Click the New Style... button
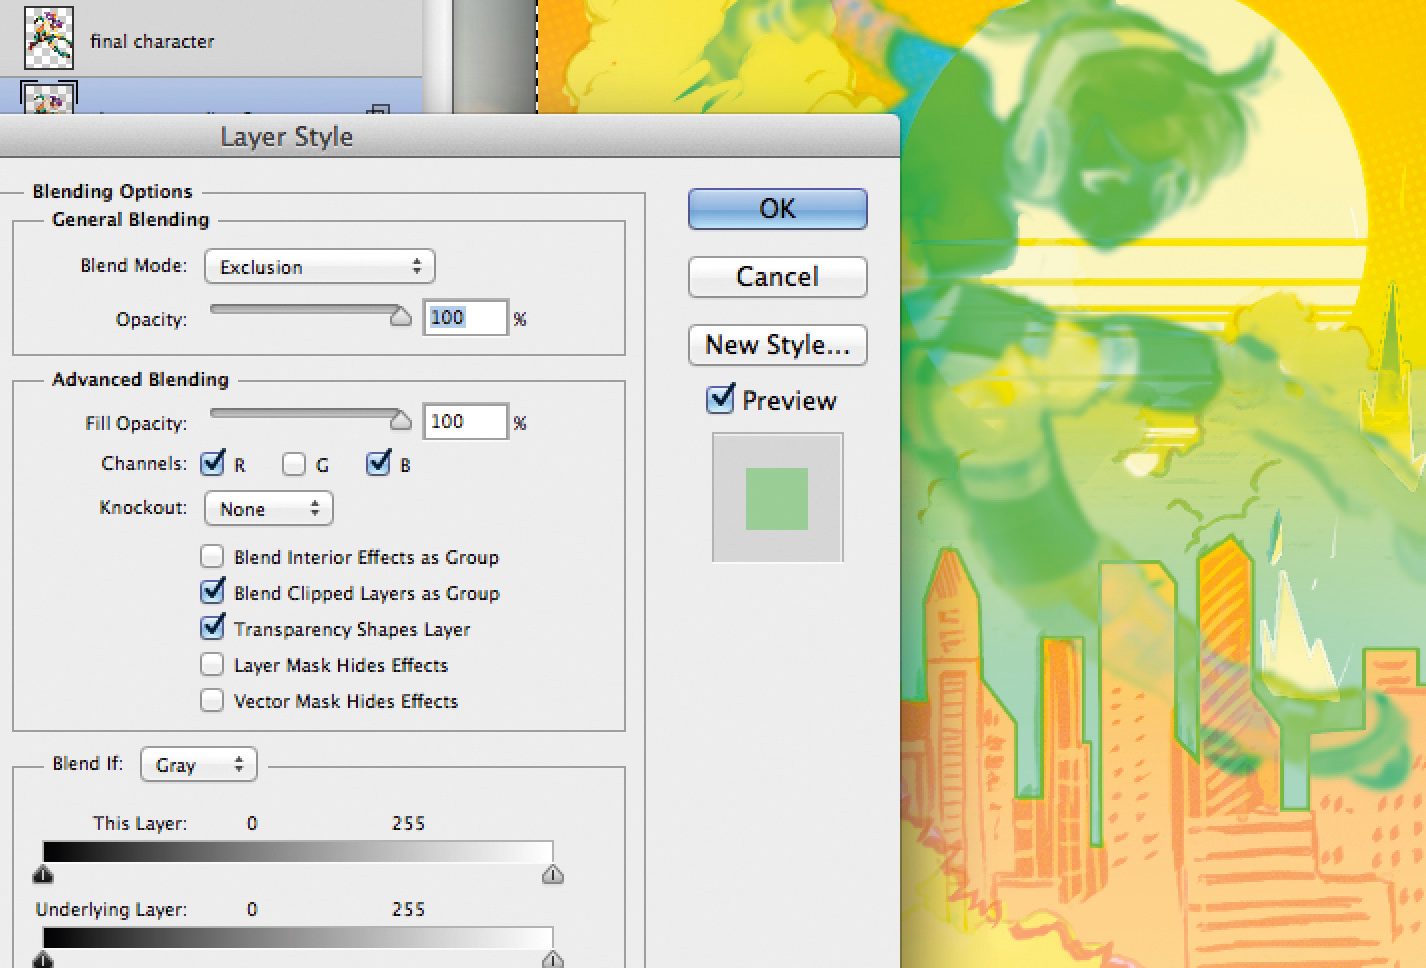The image size is (1426, 968). click(x=777, y=345)
